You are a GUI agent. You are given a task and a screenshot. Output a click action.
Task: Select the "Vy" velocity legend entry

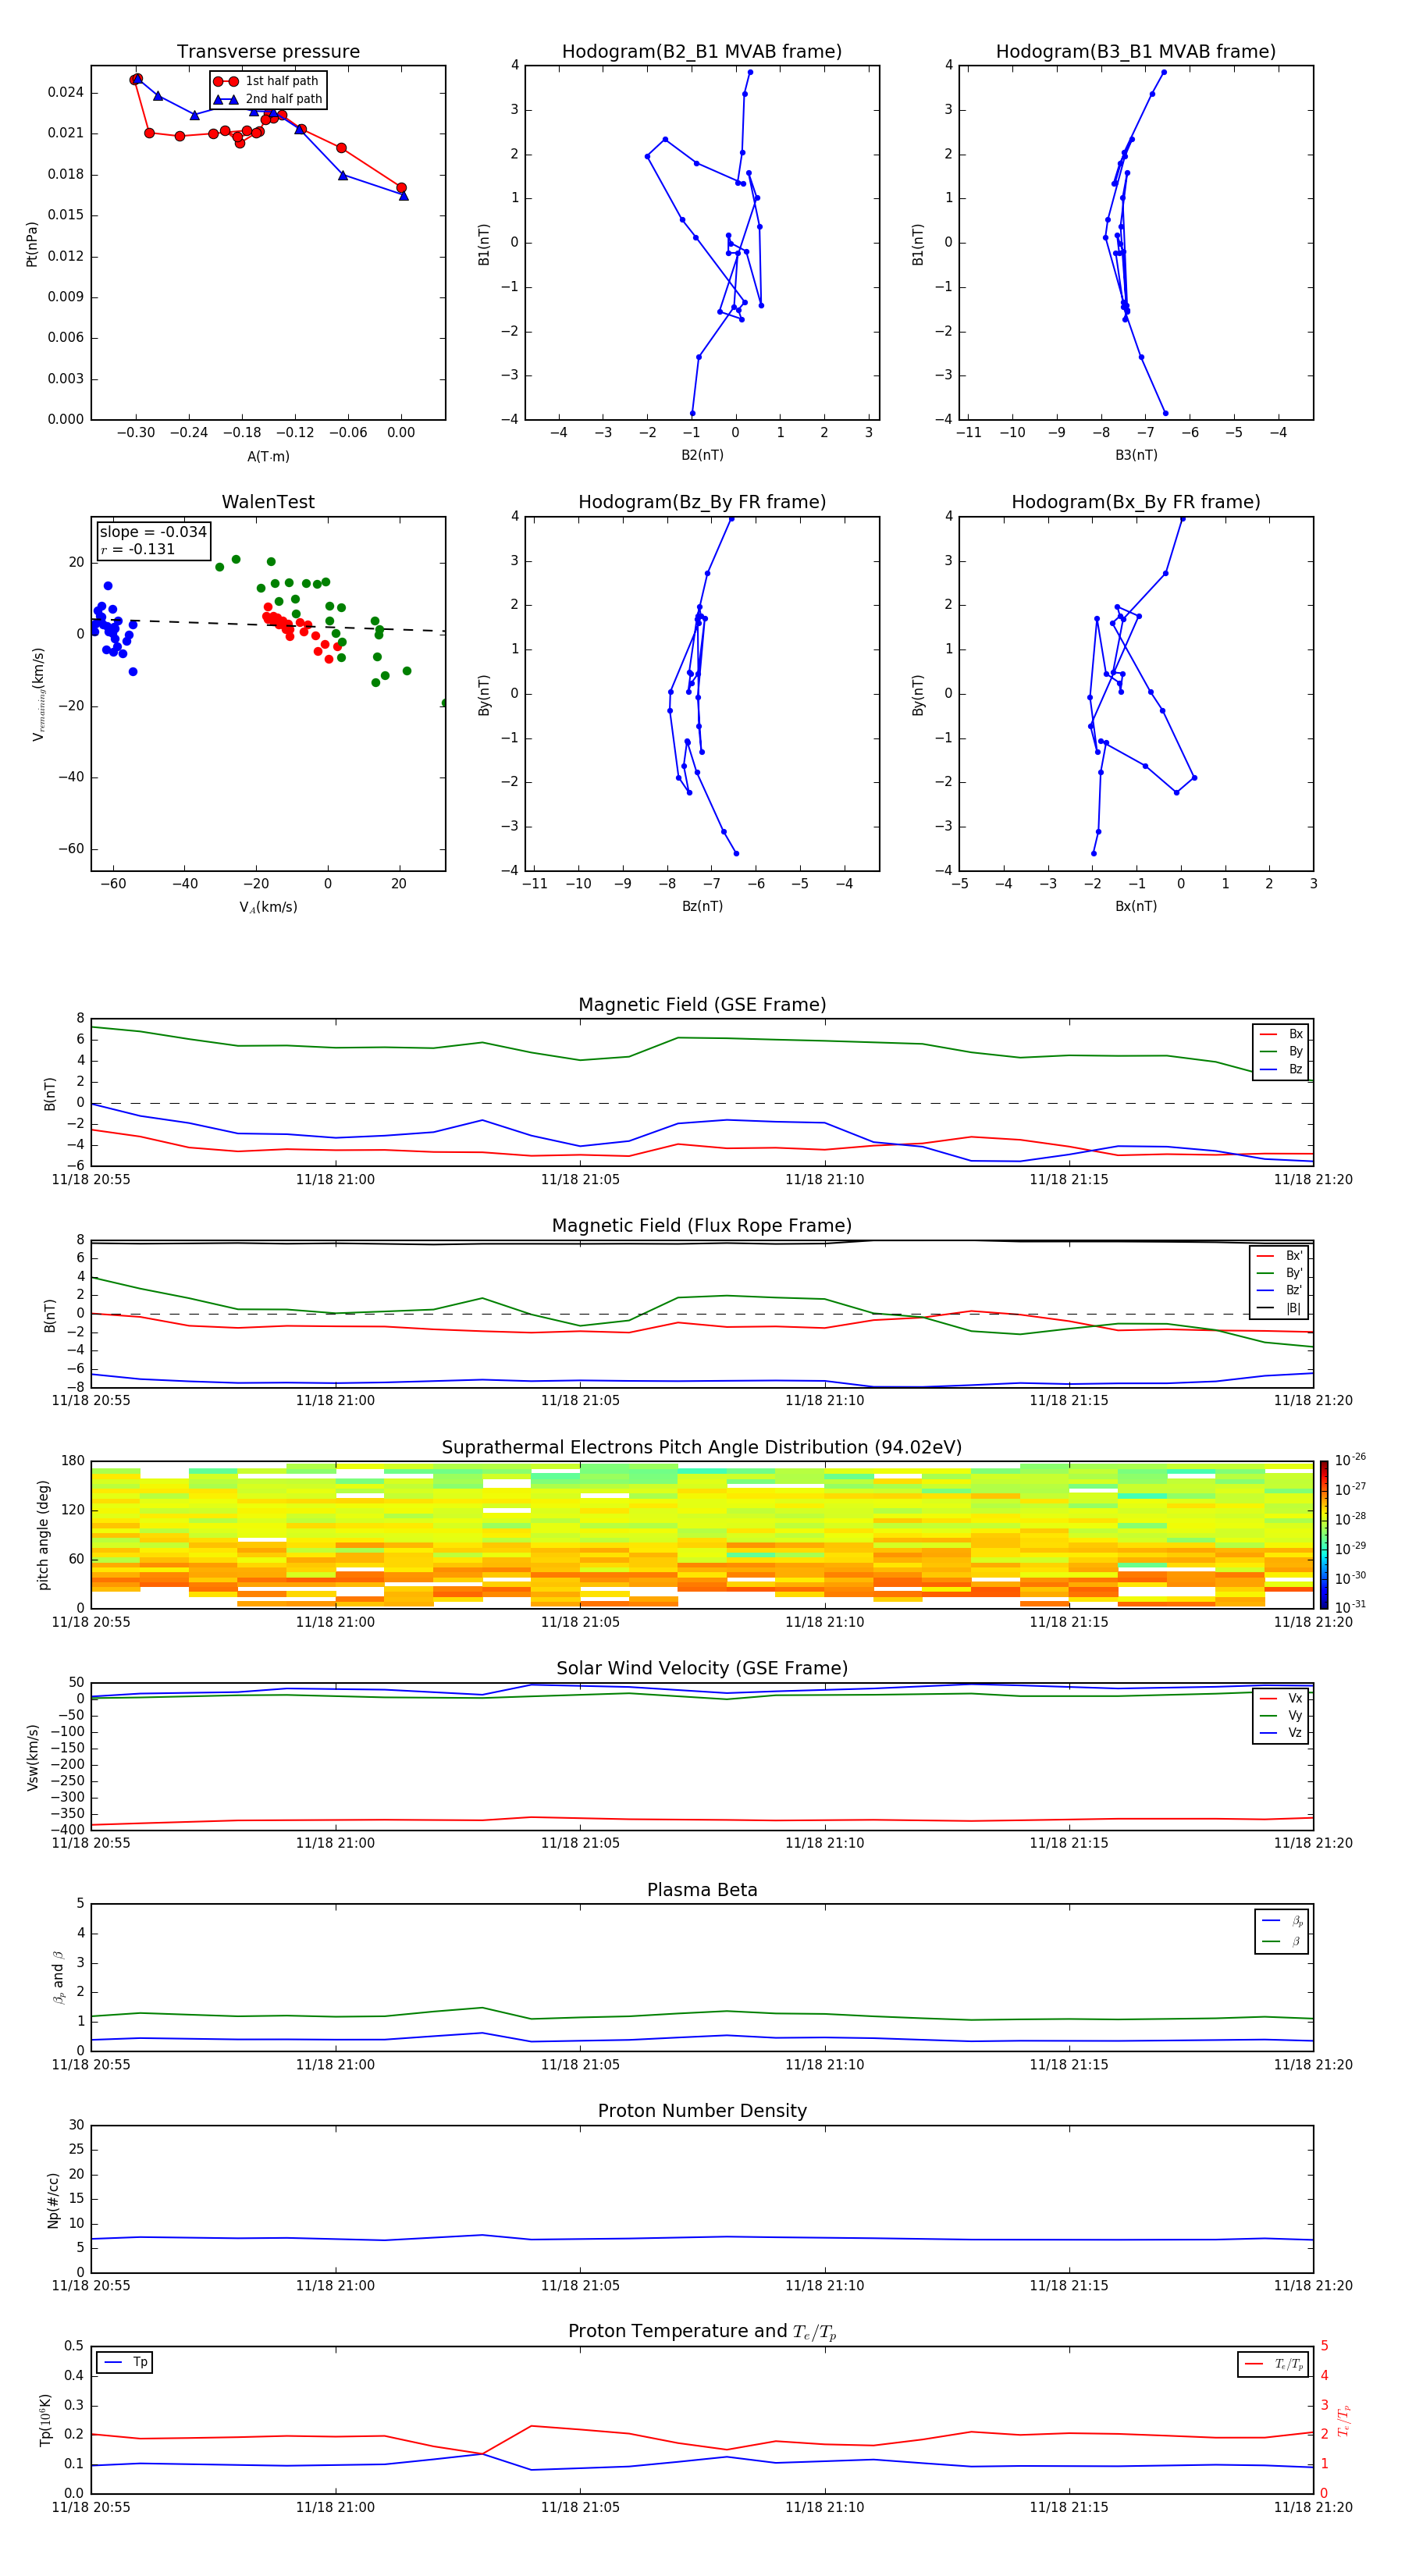(1281, 1716)
